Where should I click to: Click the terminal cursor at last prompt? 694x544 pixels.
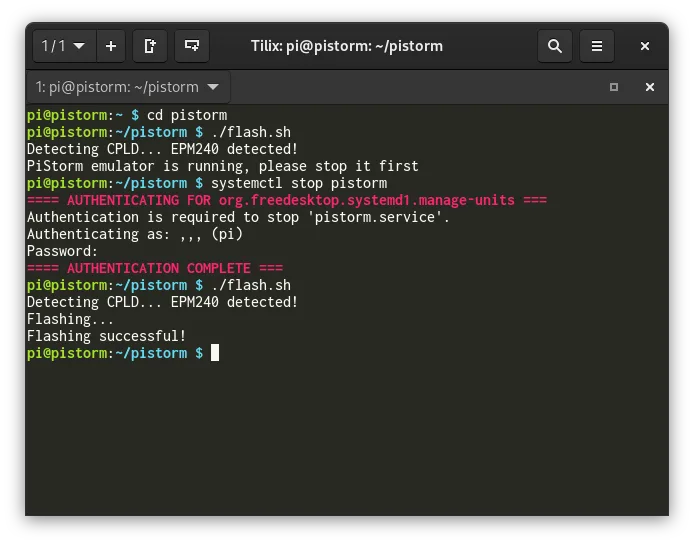click(x=215, y=353)
